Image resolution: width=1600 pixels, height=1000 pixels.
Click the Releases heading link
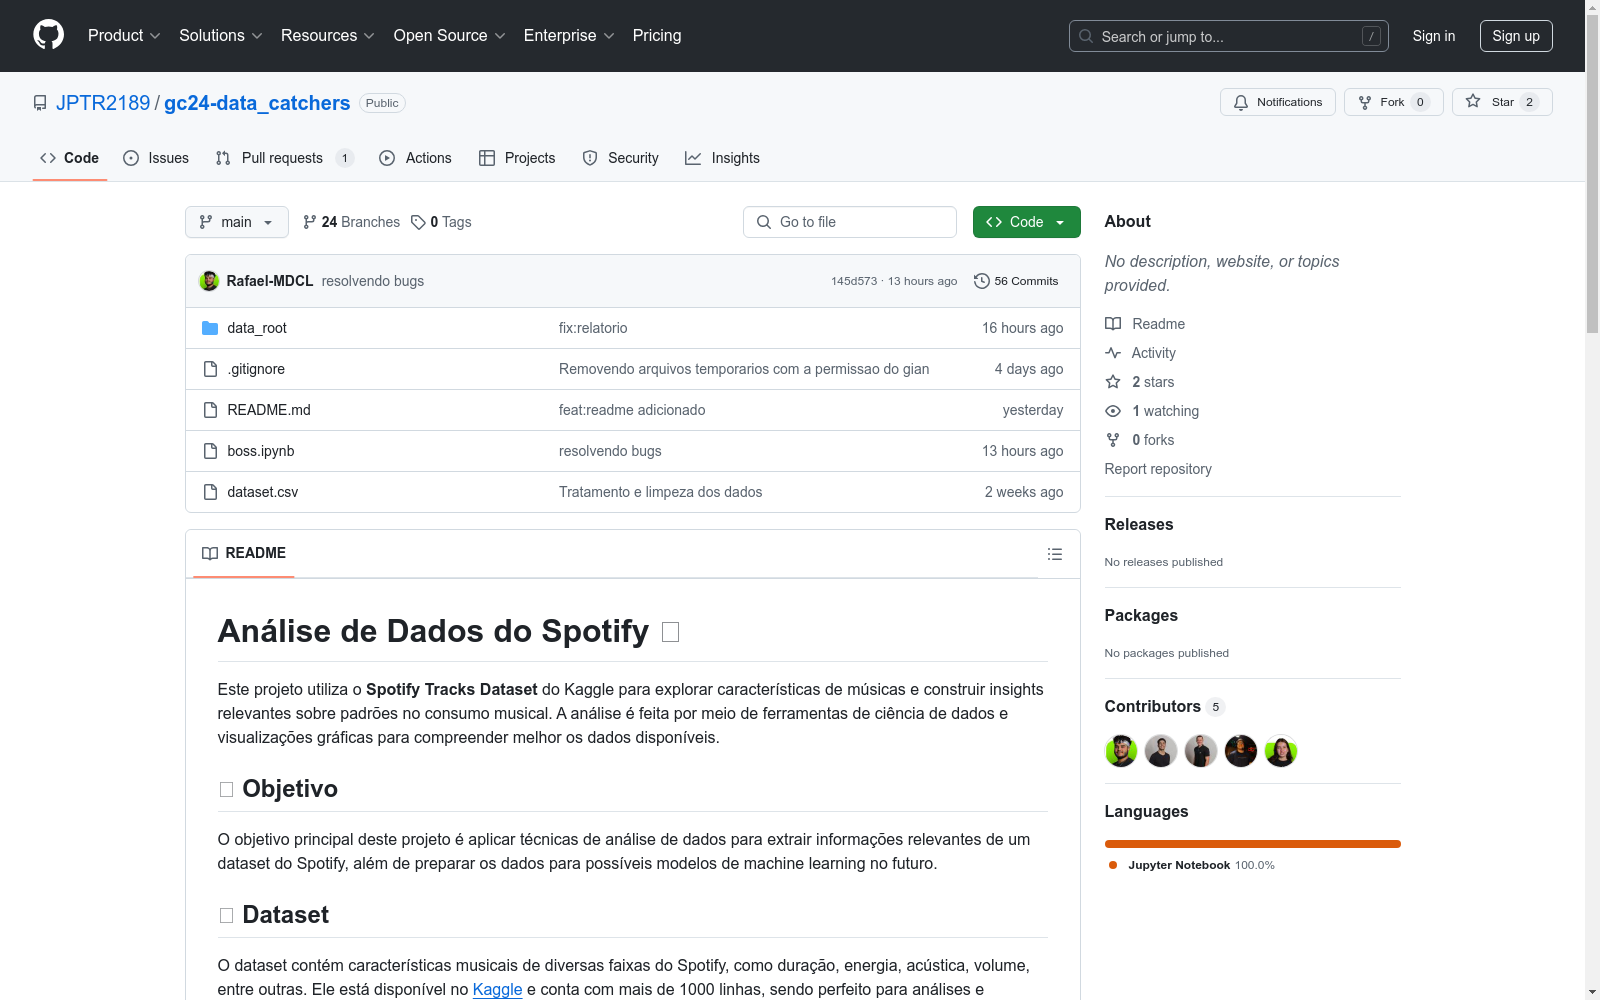(x=1139, y=524)
